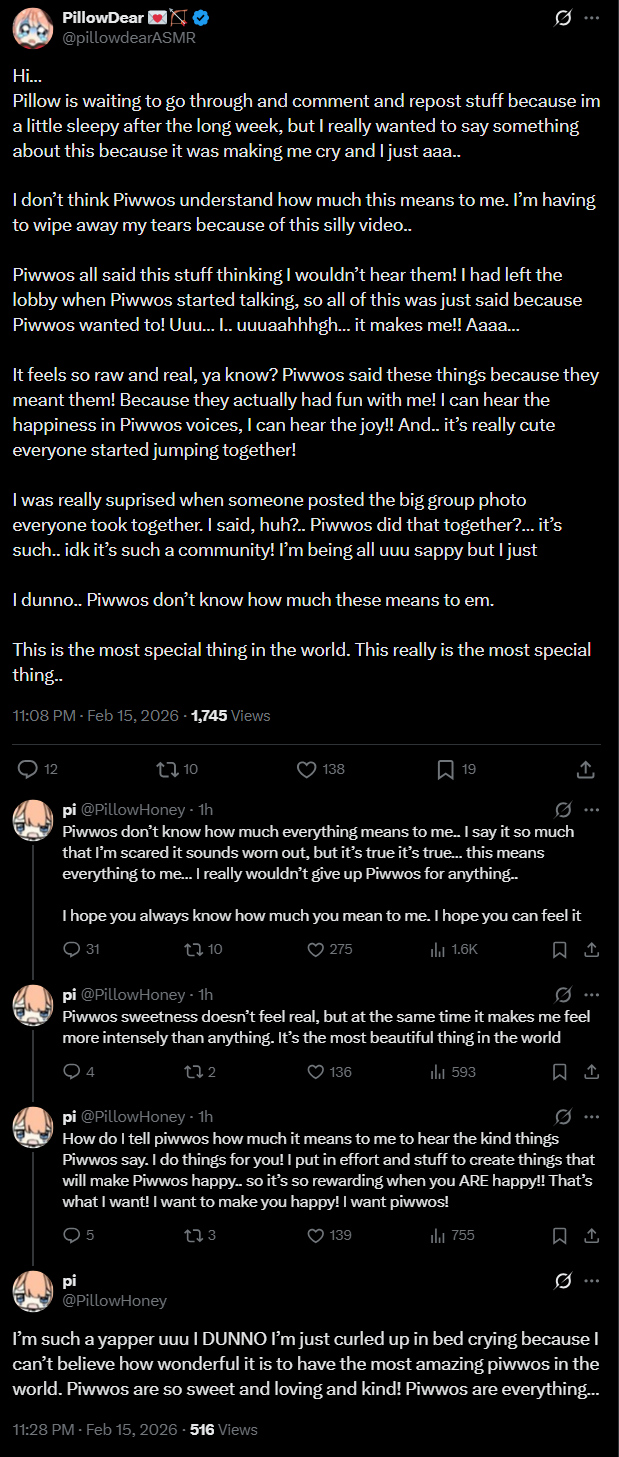The width and height of the screenshot is (619, 1457).
Task: Reply to PillowDear's main post
Action: point(28,769)
